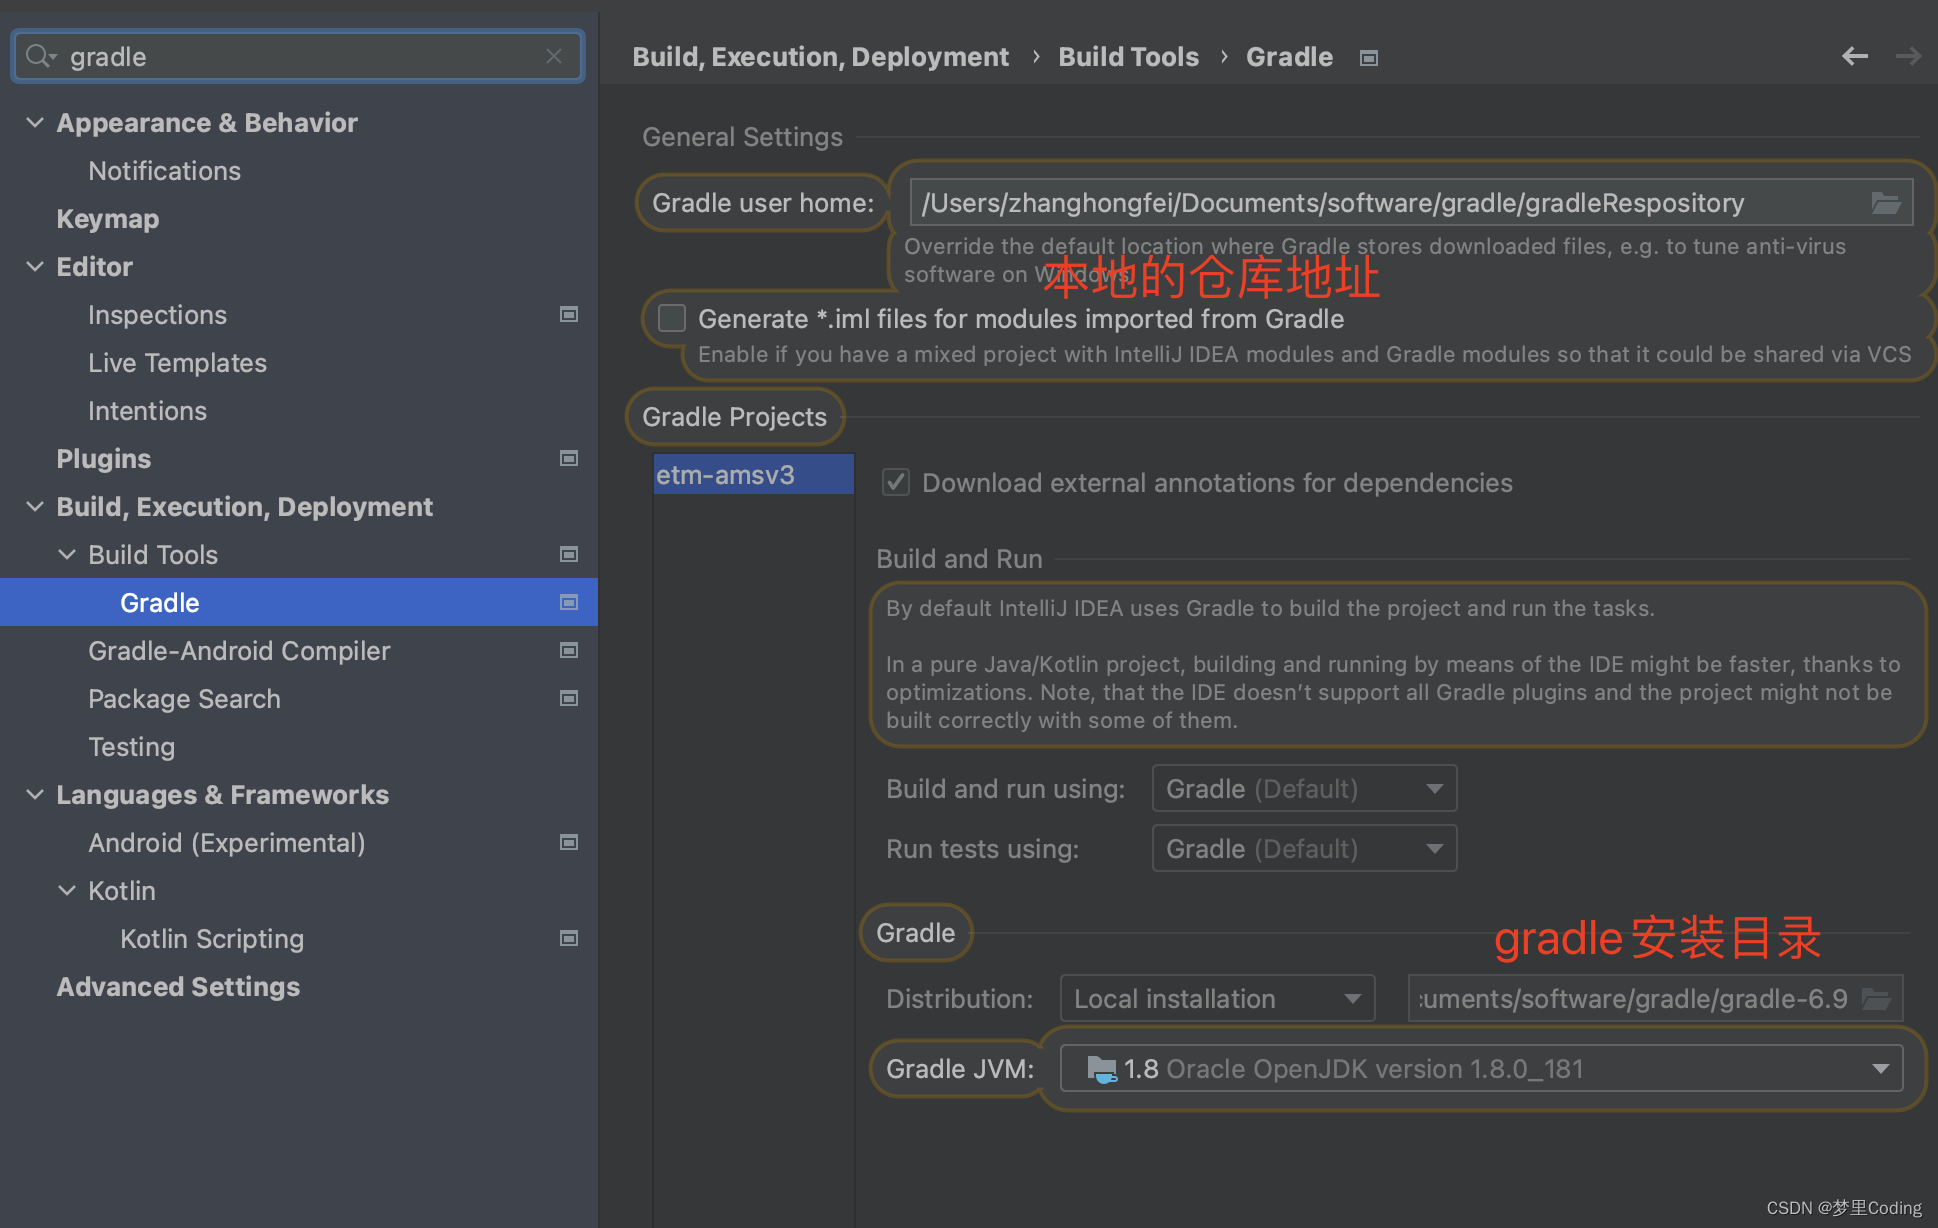The height and width of the screenshot is (1228, 1938).
Task: Collapse the Editor section
Action: coord(35,266)
